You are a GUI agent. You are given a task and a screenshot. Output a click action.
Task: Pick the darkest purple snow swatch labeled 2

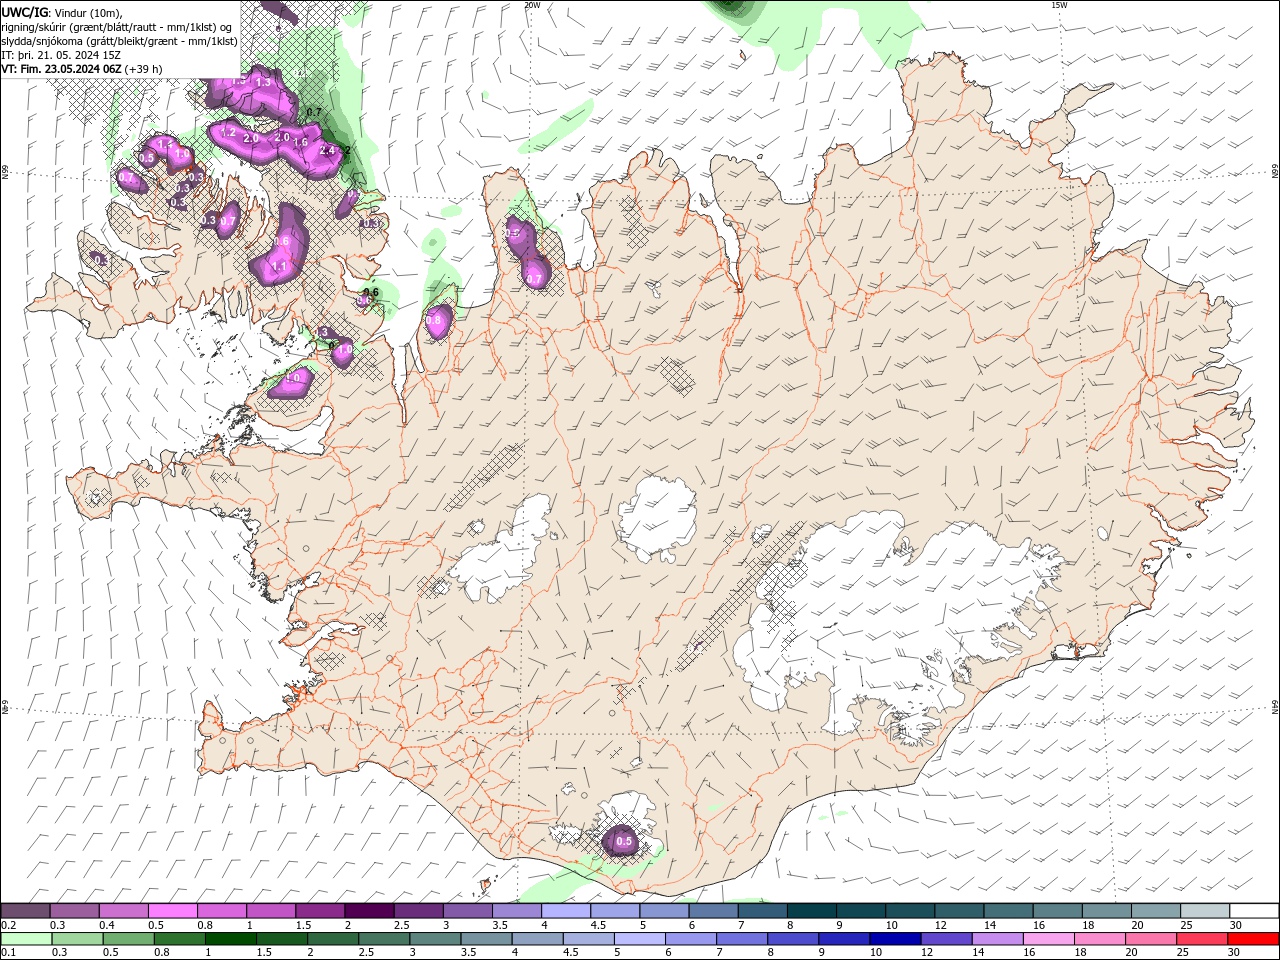(x=369, y=911)
